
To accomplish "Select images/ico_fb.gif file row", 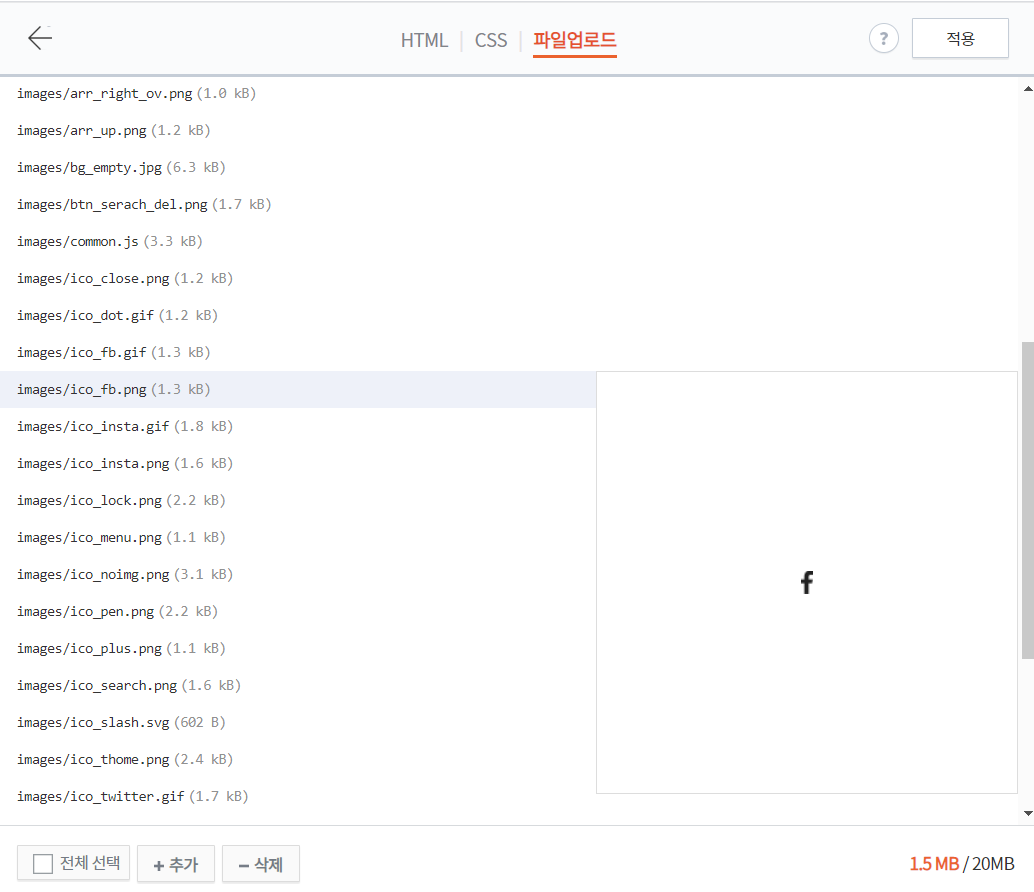I will click(298, 352).
